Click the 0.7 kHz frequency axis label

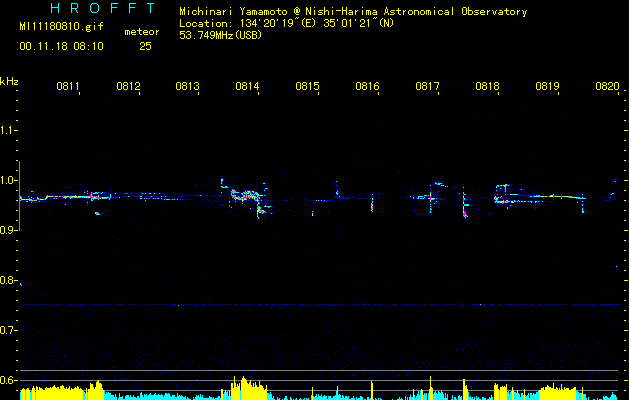pyautogui.click(x=8, y=330)
